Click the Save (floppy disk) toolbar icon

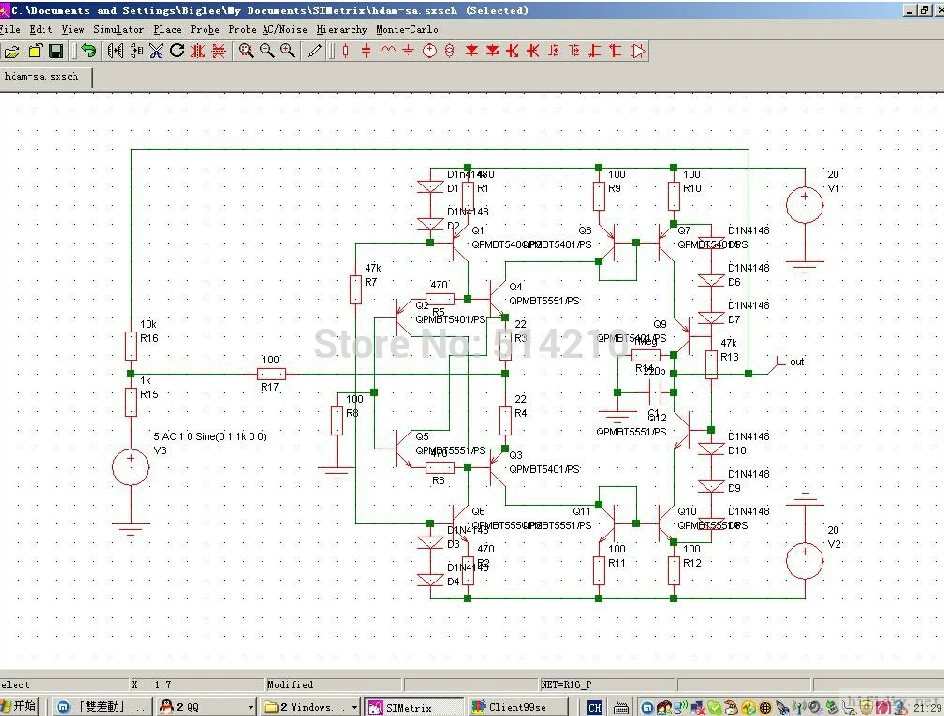tap(56, 51)
